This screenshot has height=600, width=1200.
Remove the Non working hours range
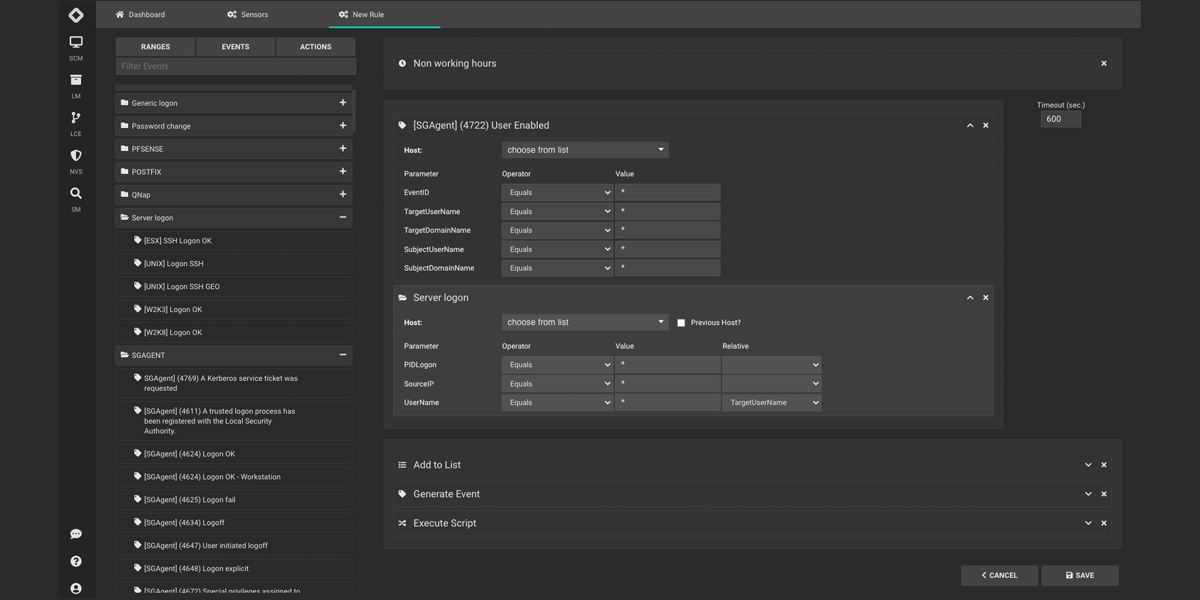coord(1104,64)
